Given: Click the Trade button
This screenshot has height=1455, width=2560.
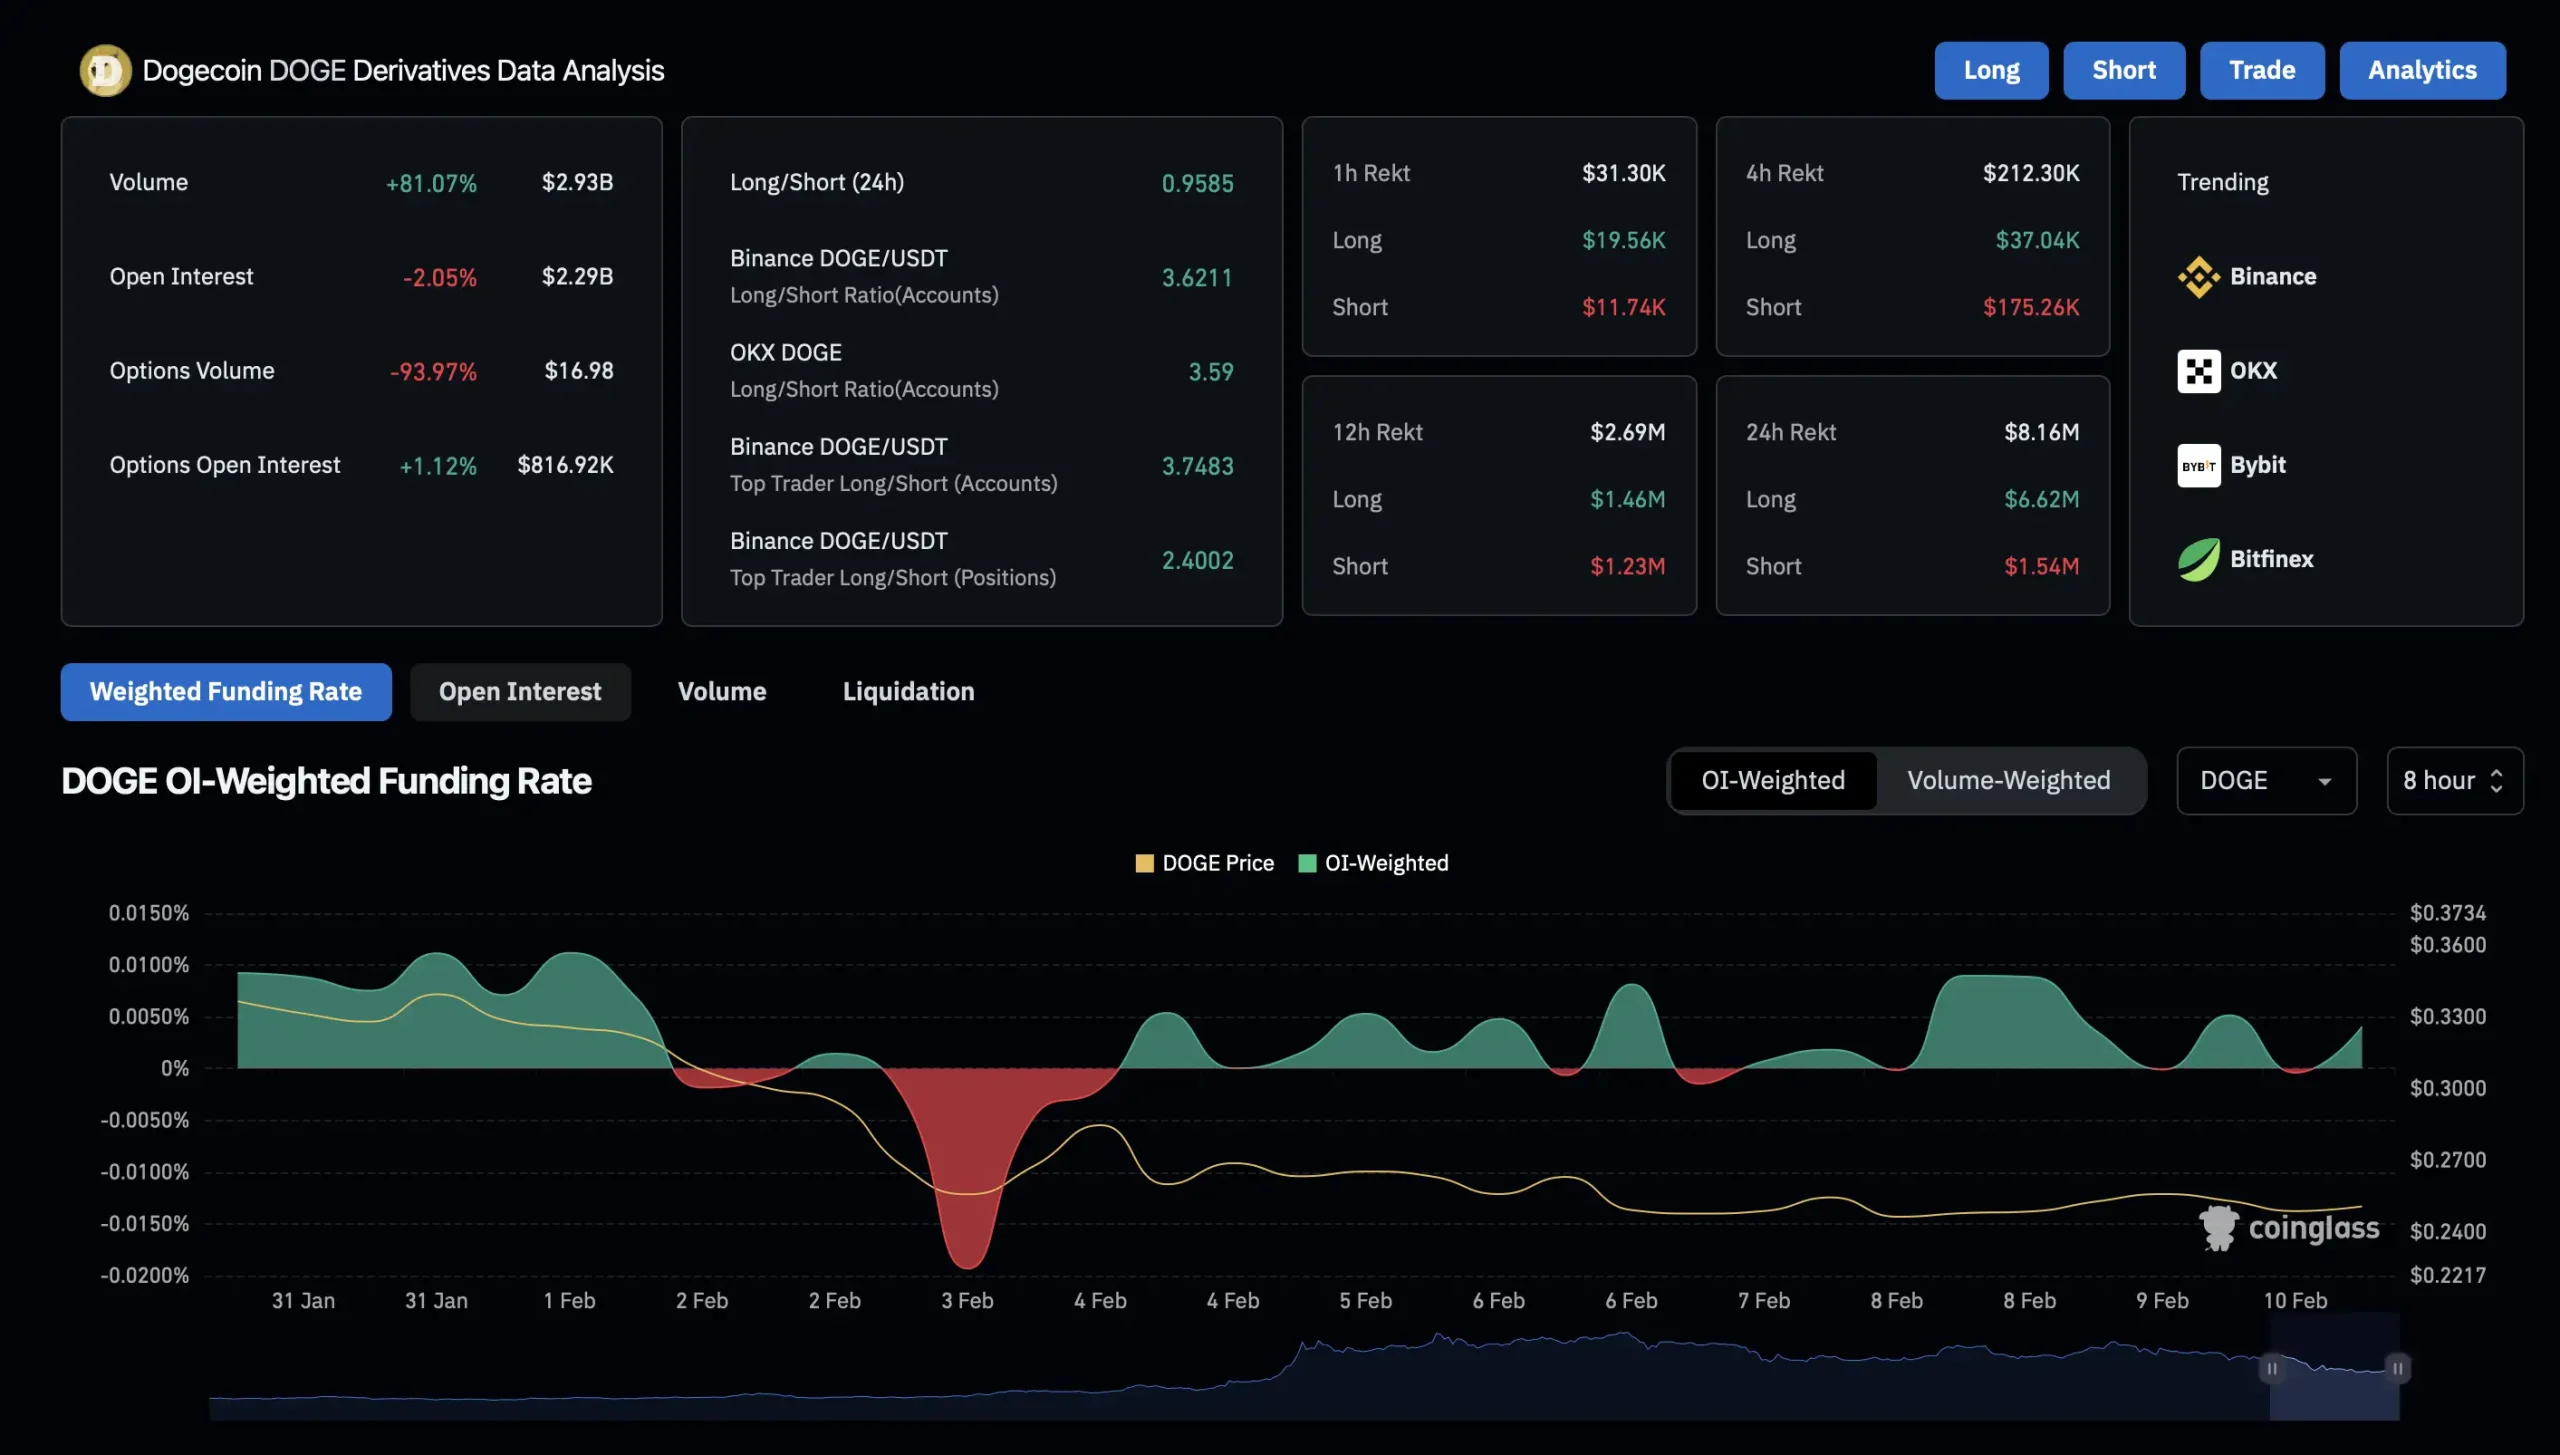Looking at the screenshot, I should [2262, 71].
